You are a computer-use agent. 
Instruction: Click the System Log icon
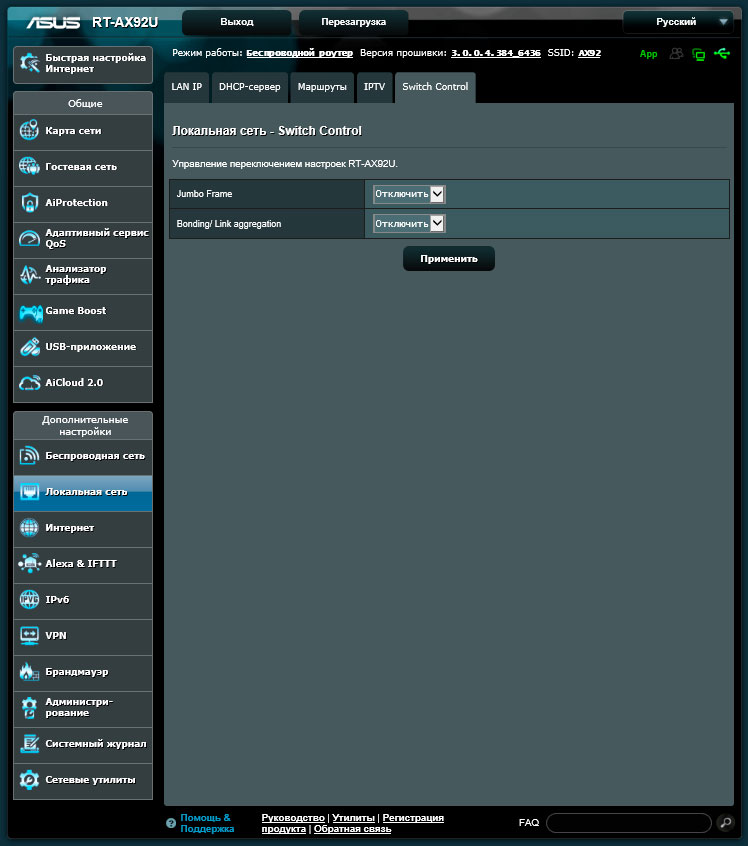[x=29, y=743]
